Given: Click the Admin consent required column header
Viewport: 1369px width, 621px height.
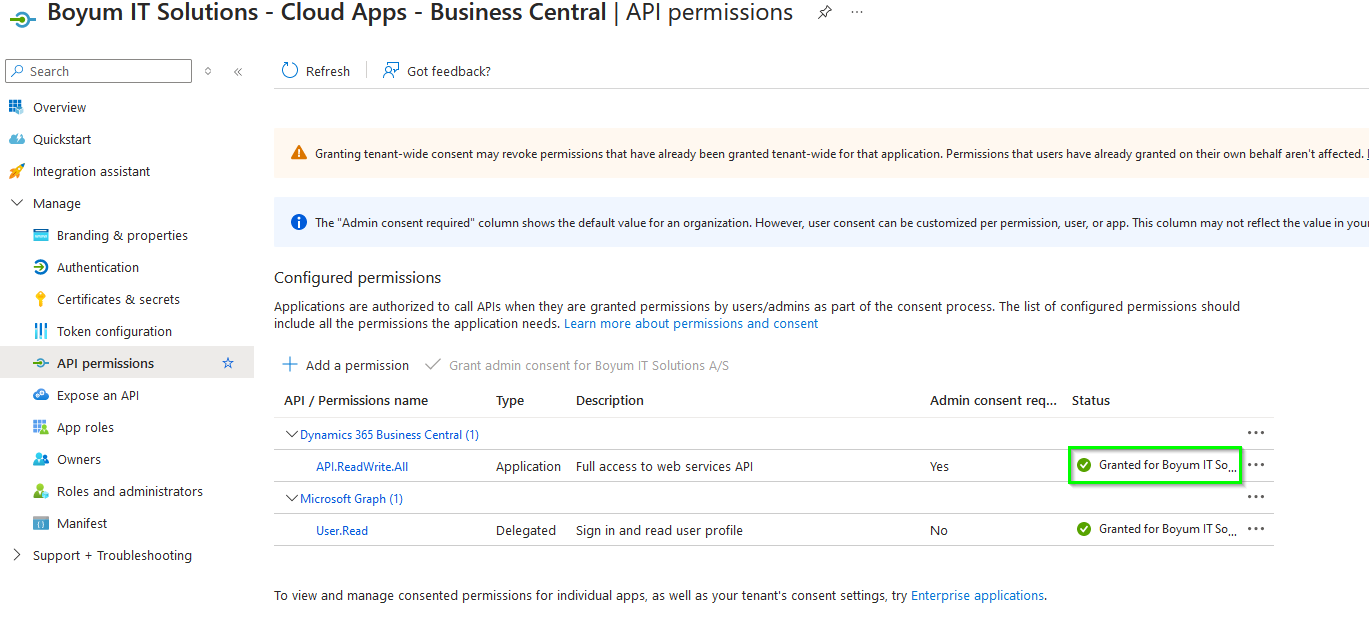Looking at the screenshot, I should coord(993,400).
